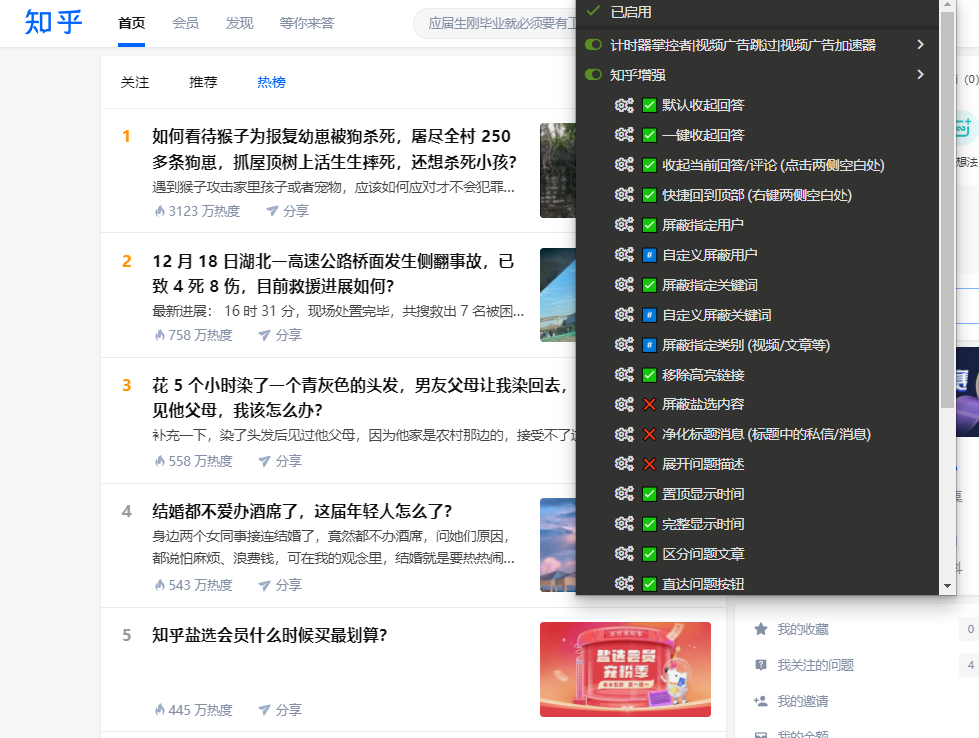Click the share icon under the monkey question
This screenshot has width=979, height=738.
coord(272,211)
